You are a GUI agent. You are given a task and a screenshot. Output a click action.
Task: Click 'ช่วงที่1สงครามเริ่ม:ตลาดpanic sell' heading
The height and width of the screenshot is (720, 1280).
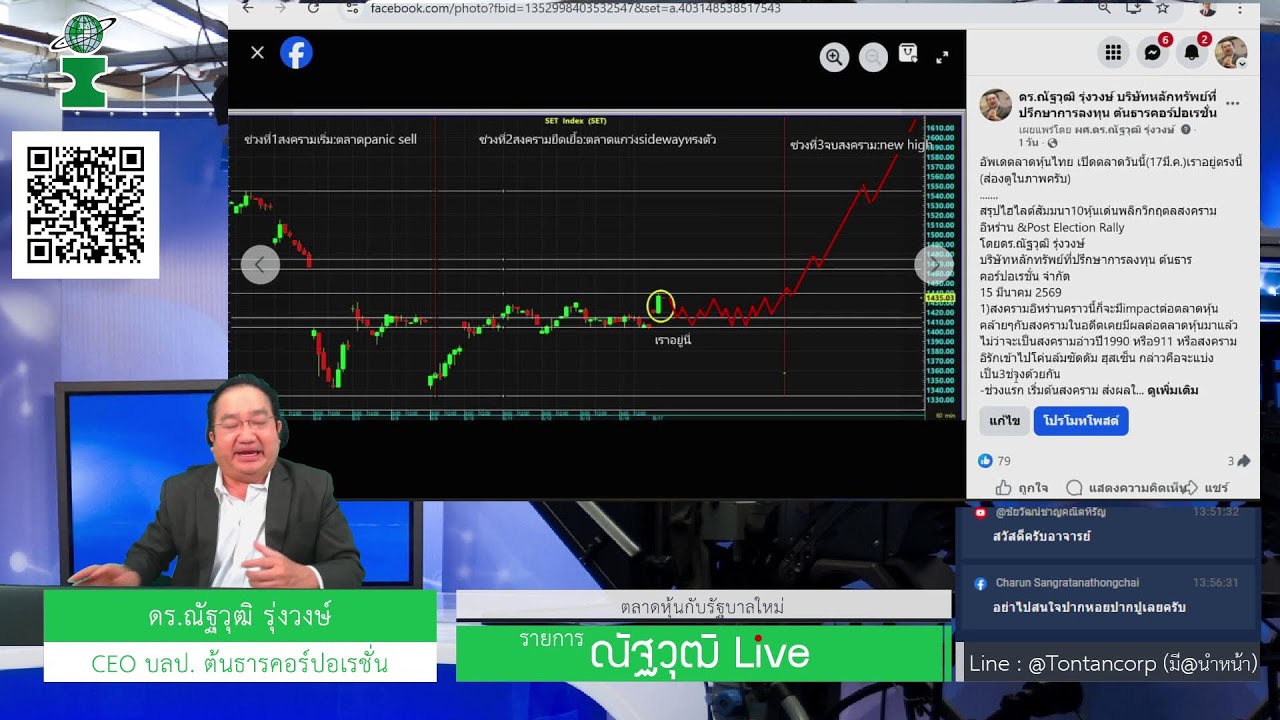point(330,140)
